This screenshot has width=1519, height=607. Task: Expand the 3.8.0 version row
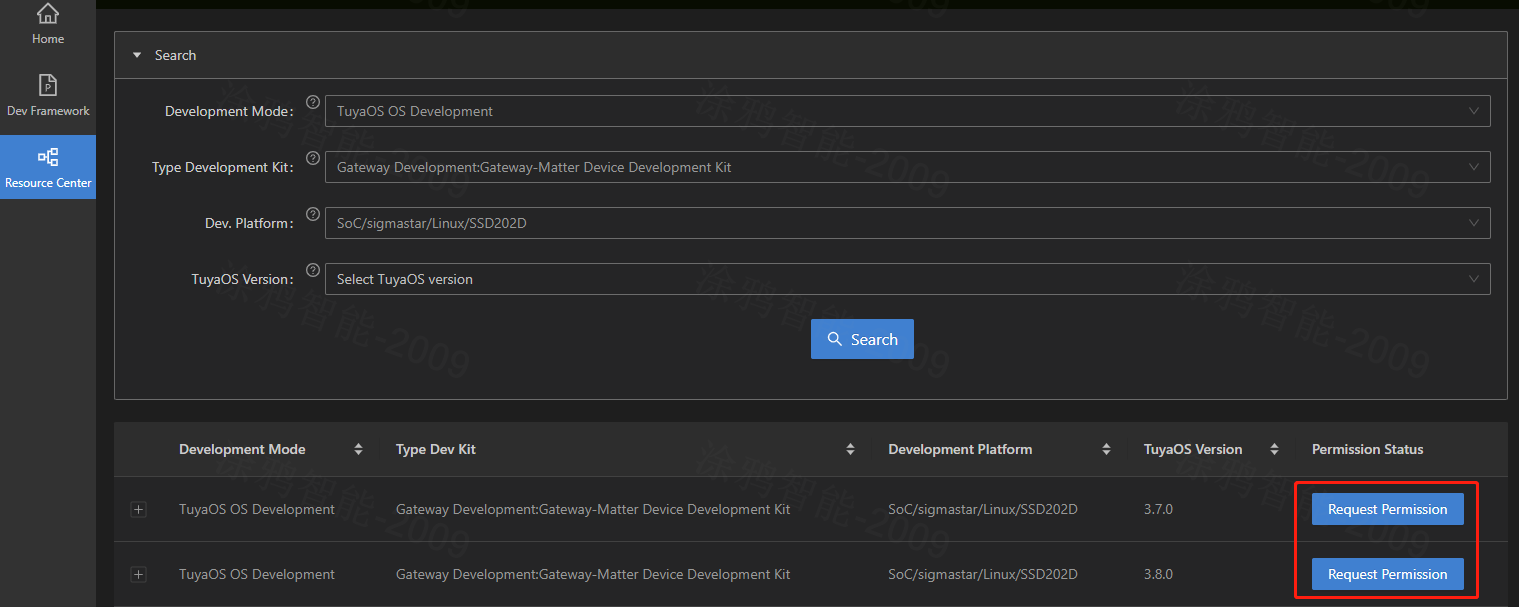139,575
